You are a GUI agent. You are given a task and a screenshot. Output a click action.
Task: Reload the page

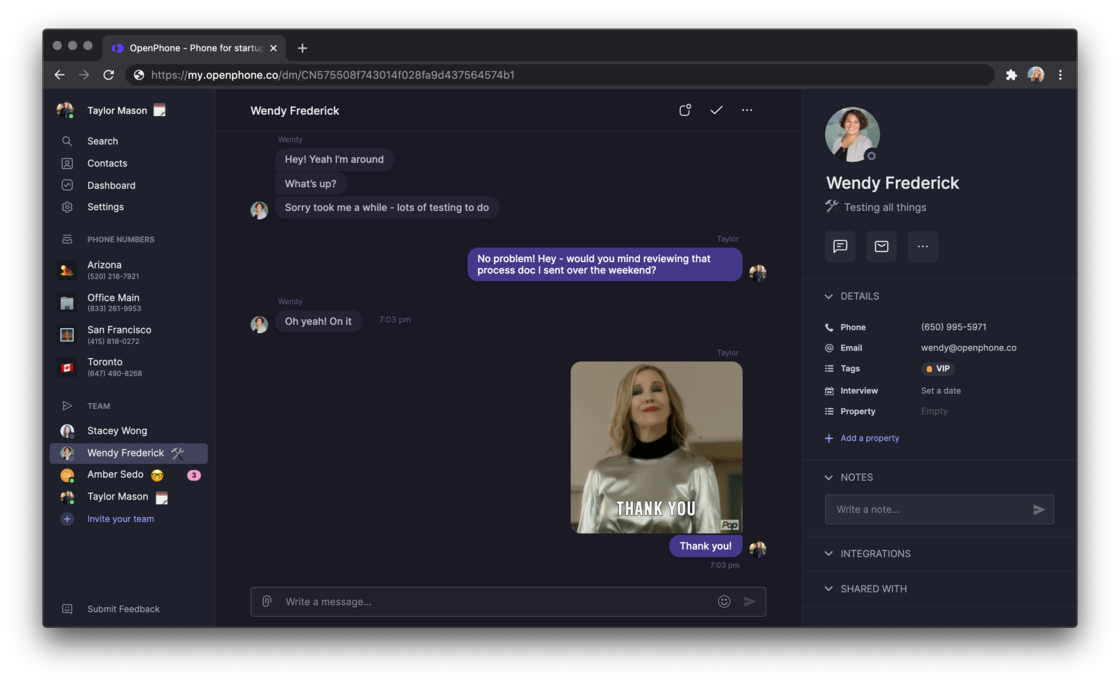click(x=109, y=75)
